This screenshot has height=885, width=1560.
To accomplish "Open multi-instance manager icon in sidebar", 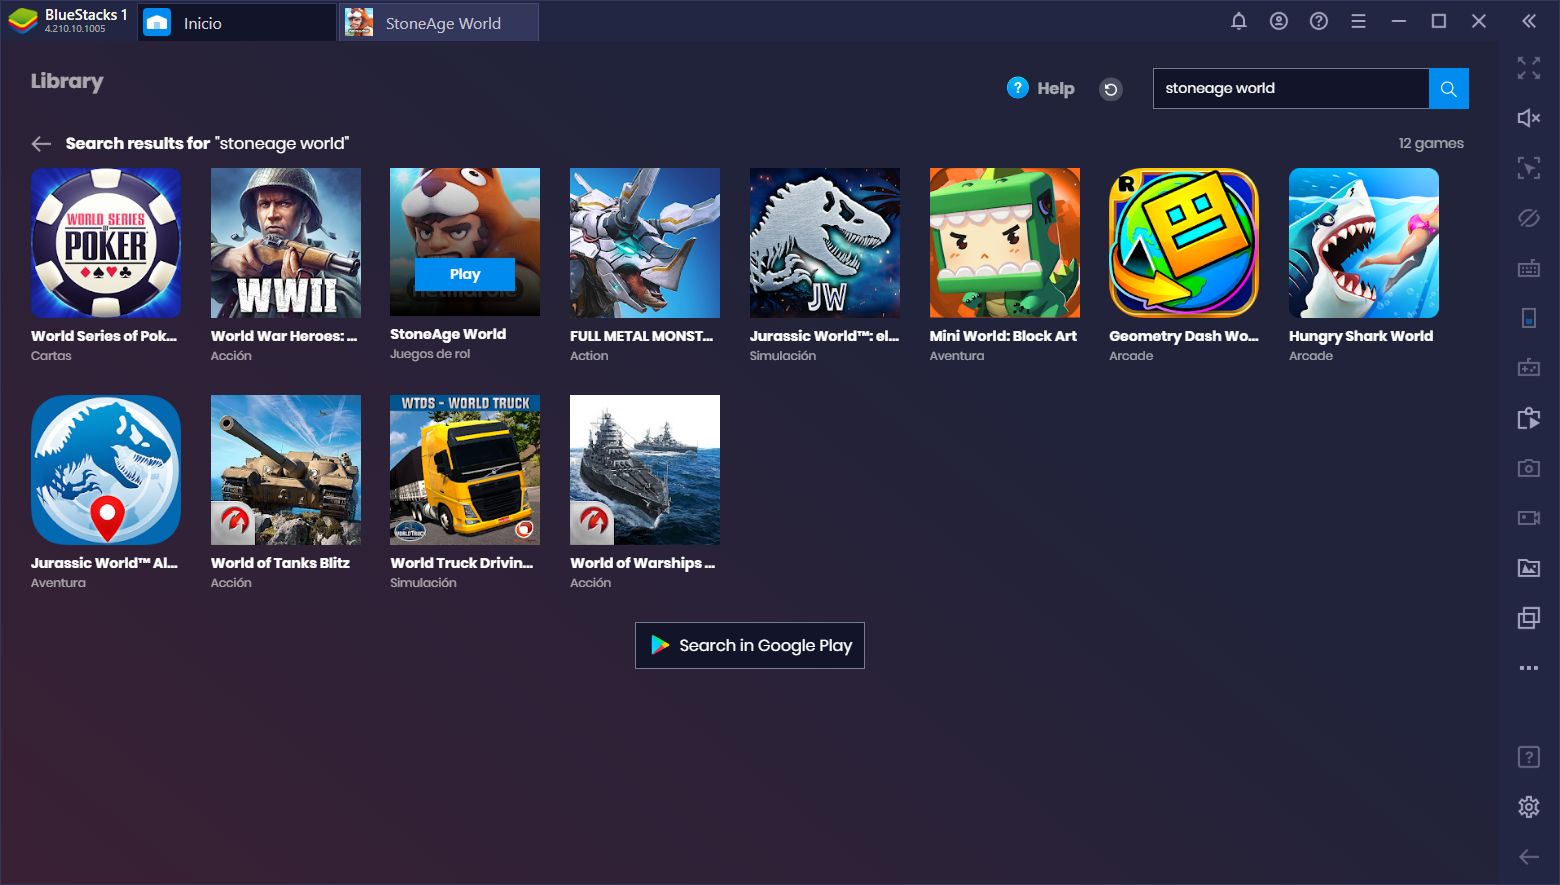I will (1529, 618).
